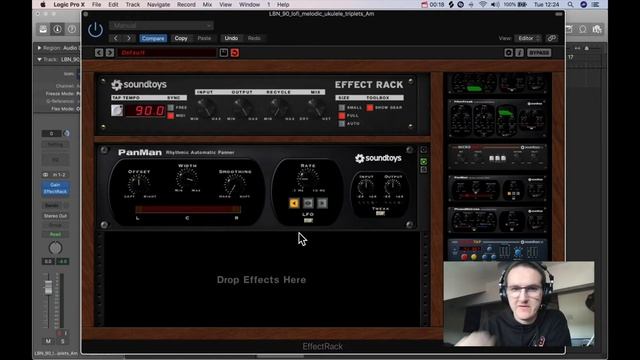Screen dimensions: 640x360
Task: Collapse the Track inspector disclosure triangle
Action: tap(39, 60)
